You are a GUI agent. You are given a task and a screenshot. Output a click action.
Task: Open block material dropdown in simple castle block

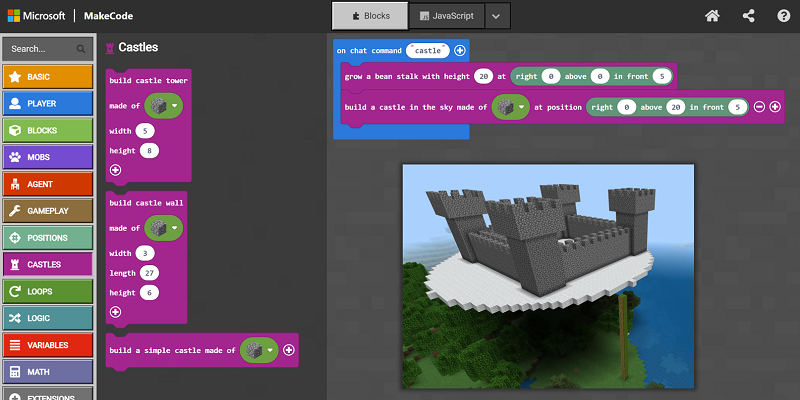pyautogui.click(x=259, y=350)
